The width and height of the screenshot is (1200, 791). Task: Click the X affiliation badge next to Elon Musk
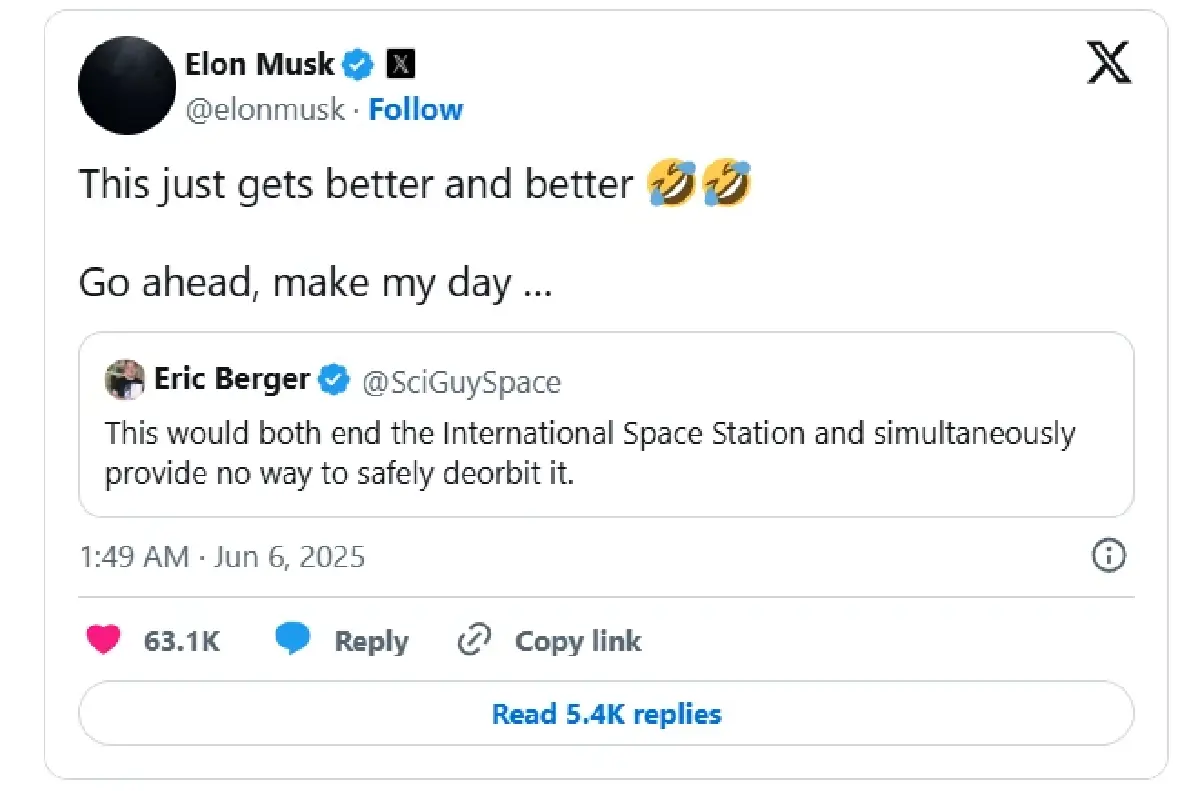400,66
